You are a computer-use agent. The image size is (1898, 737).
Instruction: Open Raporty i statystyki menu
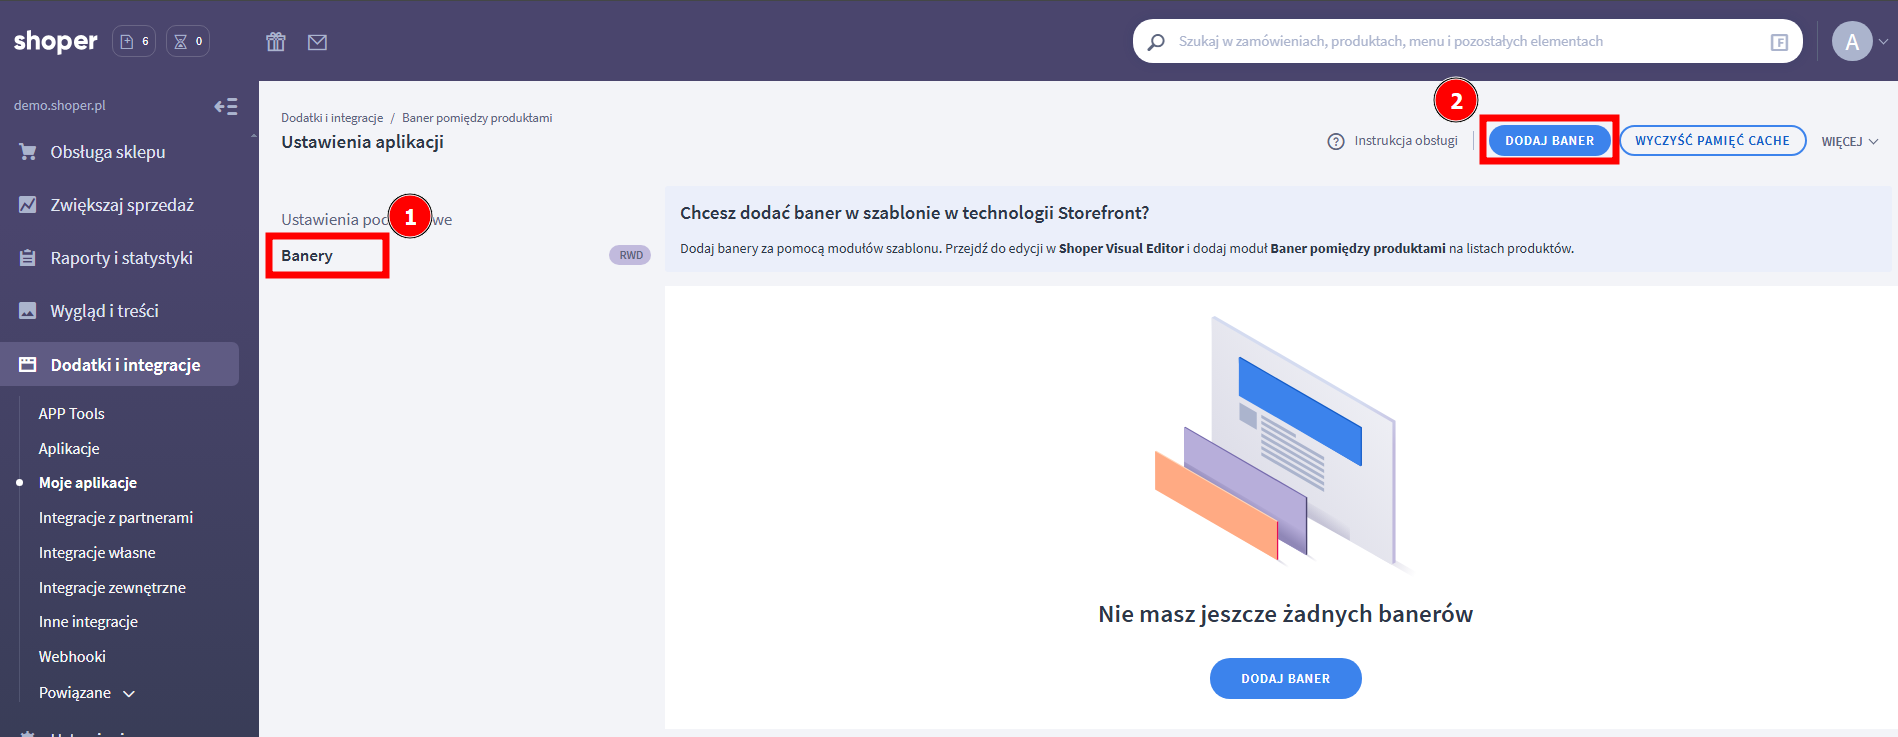[x=121, y=258]
